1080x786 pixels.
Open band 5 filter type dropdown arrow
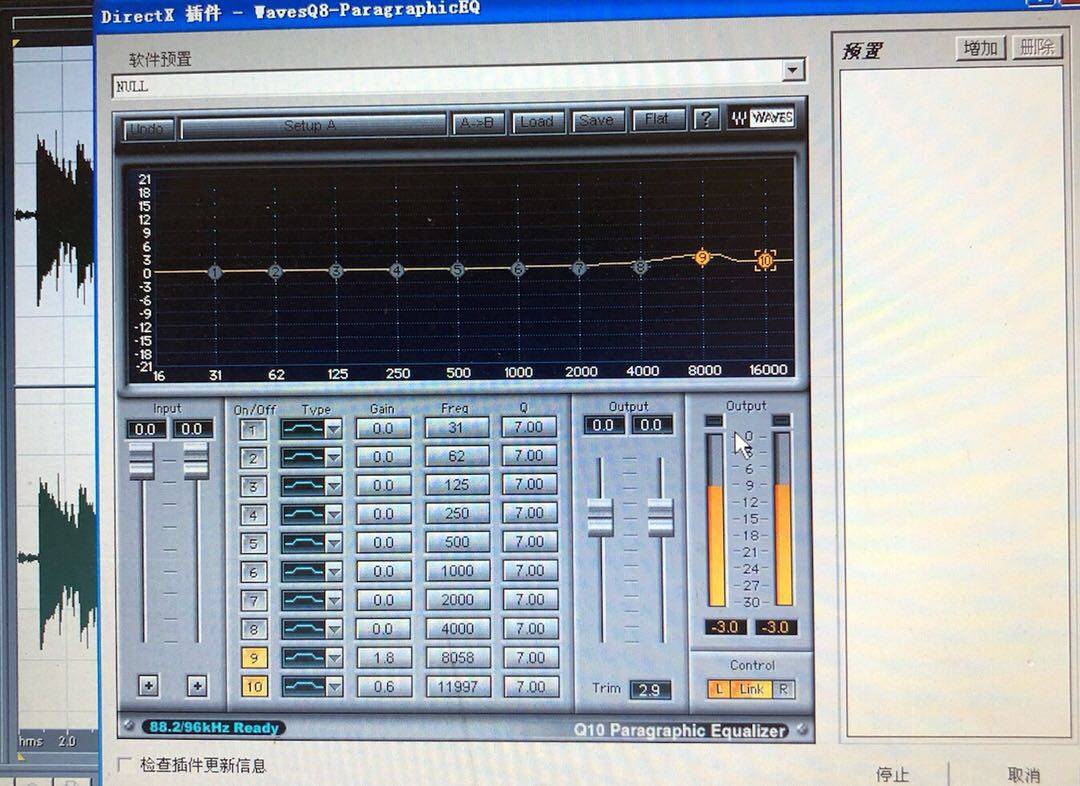pyautogui.click(x=334, y=544)
